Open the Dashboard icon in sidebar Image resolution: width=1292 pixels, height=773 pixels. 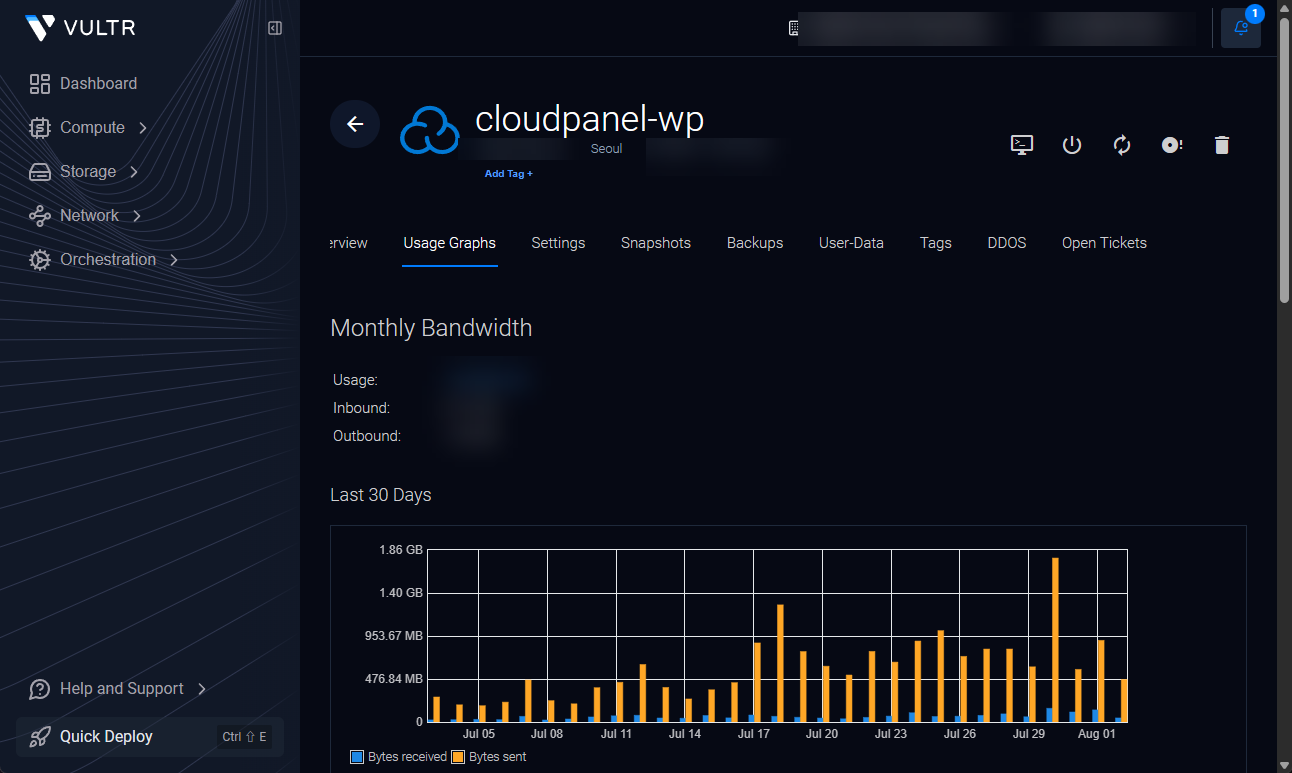coord(40,84)
